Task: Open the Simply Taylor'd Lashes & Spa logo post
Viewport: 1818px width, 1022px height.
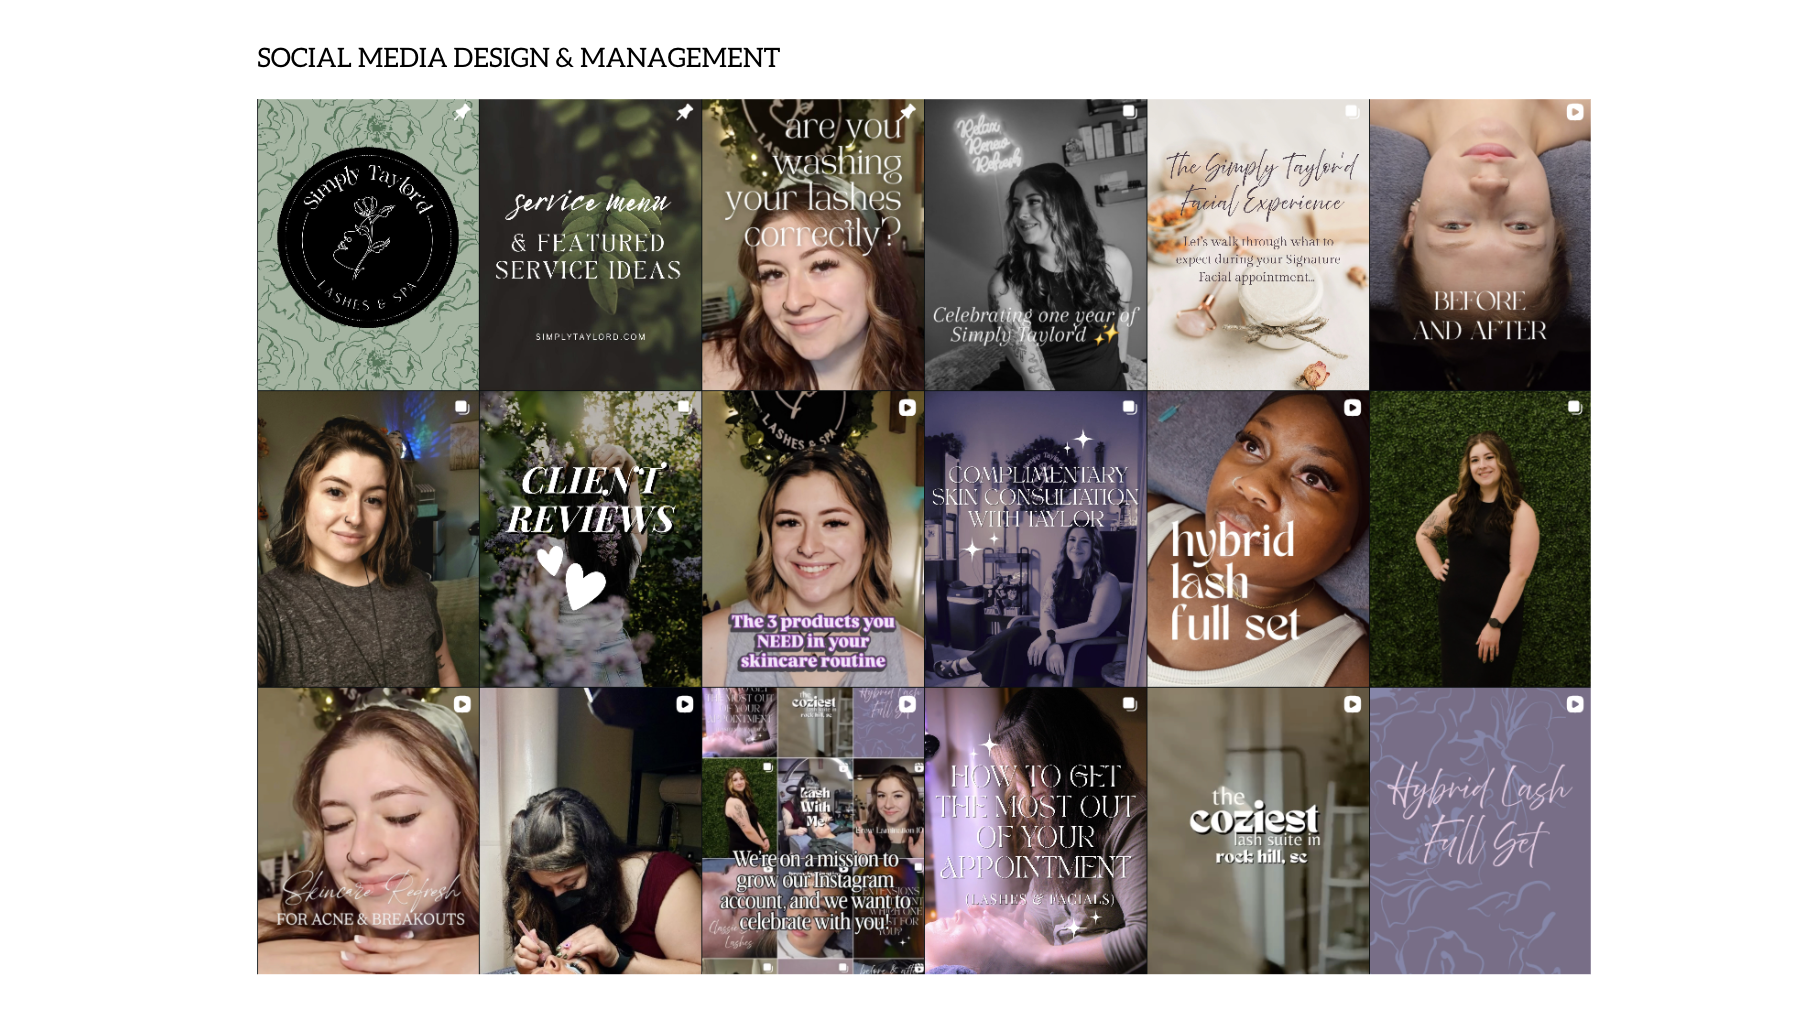Action: (x=368, y=244)
